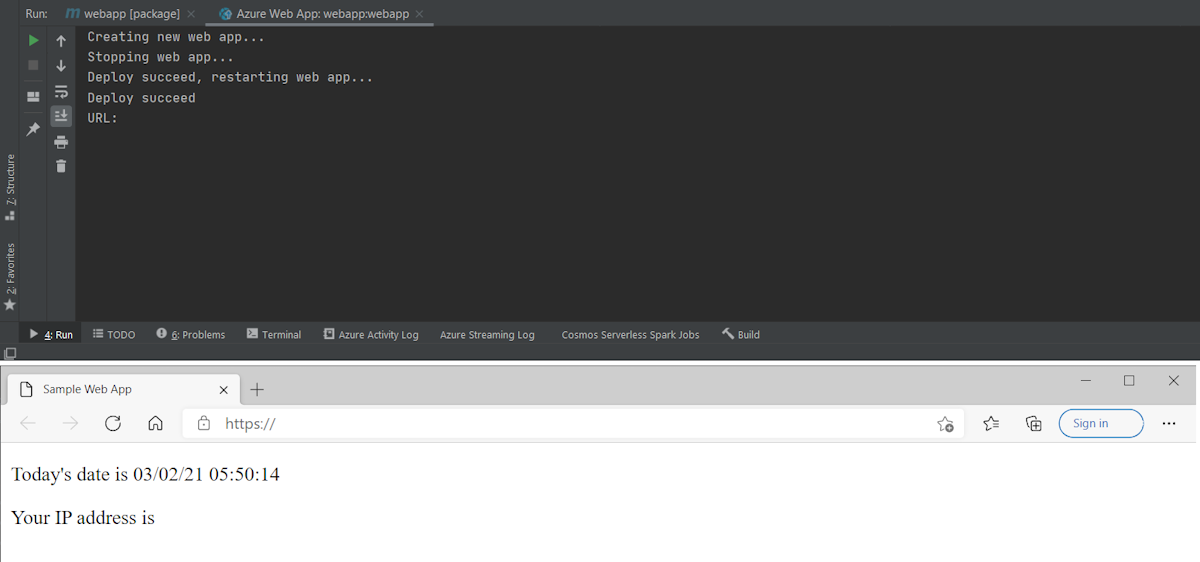This screenshot has height=562, width=1200.
Task: Open the Favorites side tool window
Action: click(10, 275)
